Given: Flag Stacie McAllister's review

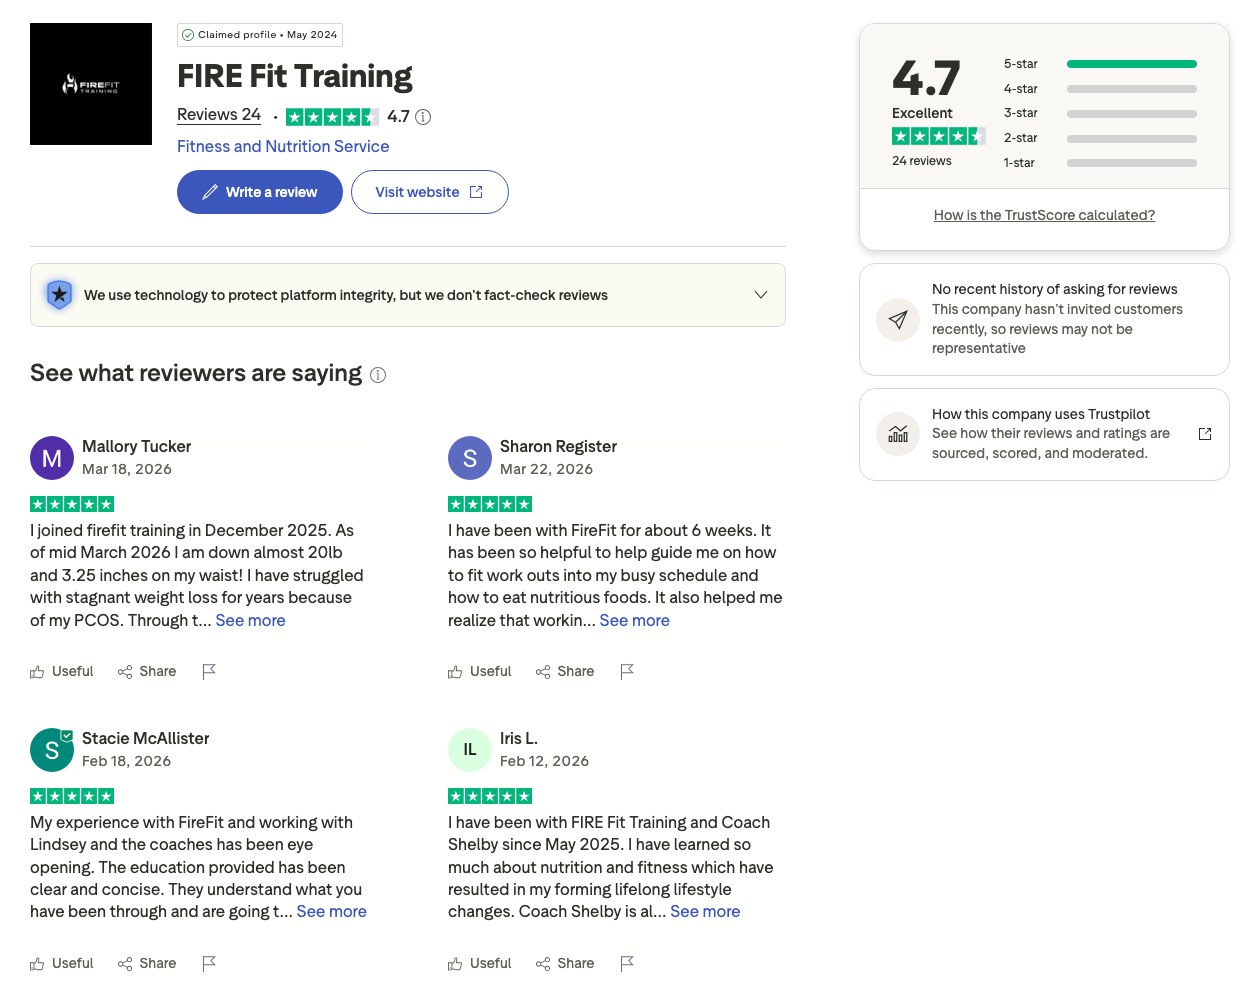Looking at the screenshot, I should pos(209,963).
